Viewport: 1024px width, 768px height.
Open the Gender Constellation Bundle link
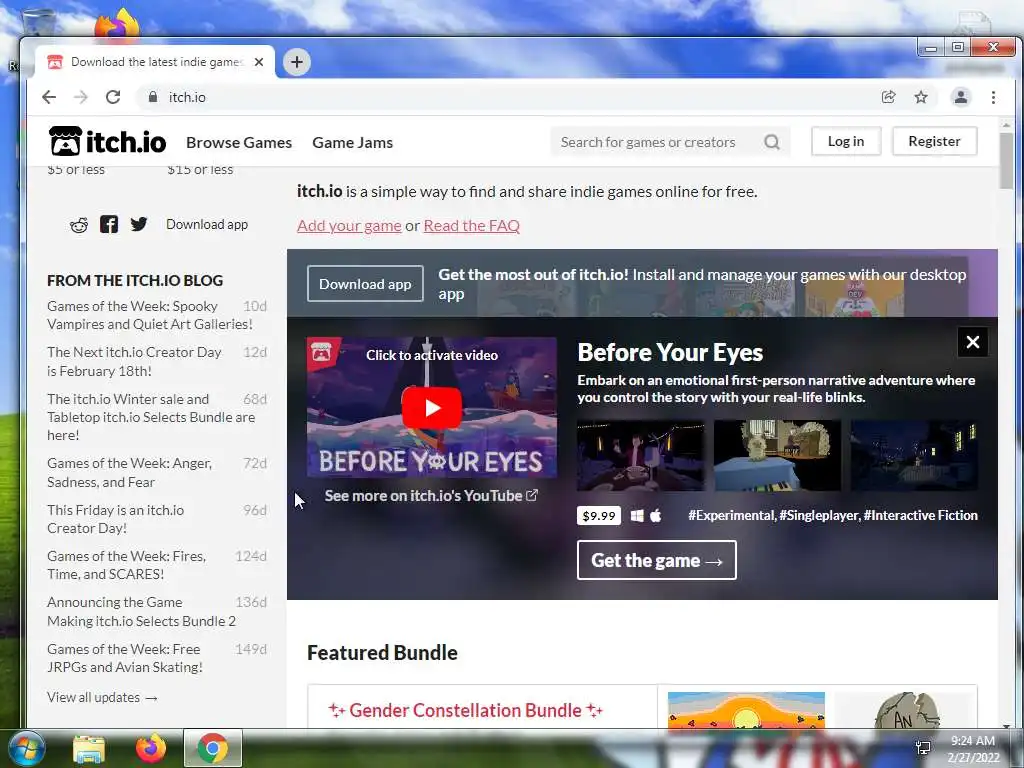coord(465,710)
